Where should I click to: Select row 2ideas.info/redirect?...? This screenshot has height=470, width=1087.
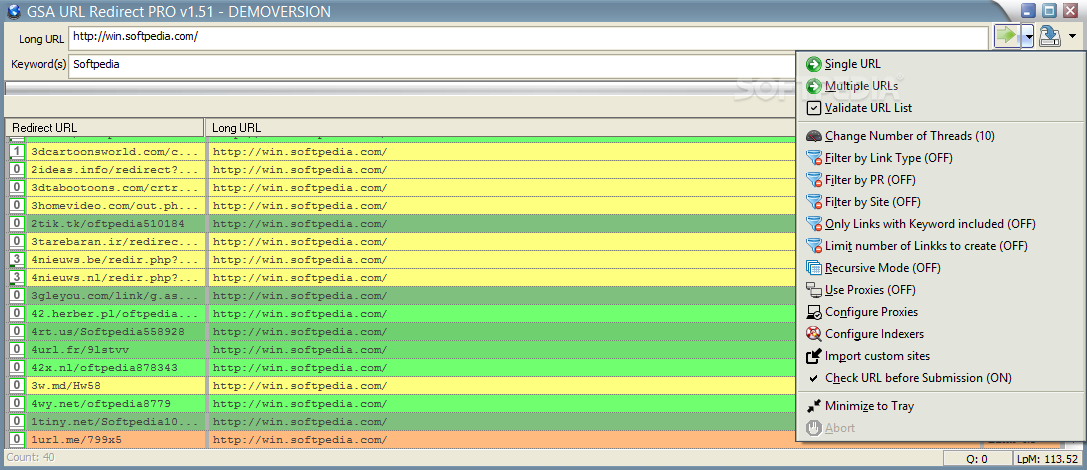tap(401, 170)
